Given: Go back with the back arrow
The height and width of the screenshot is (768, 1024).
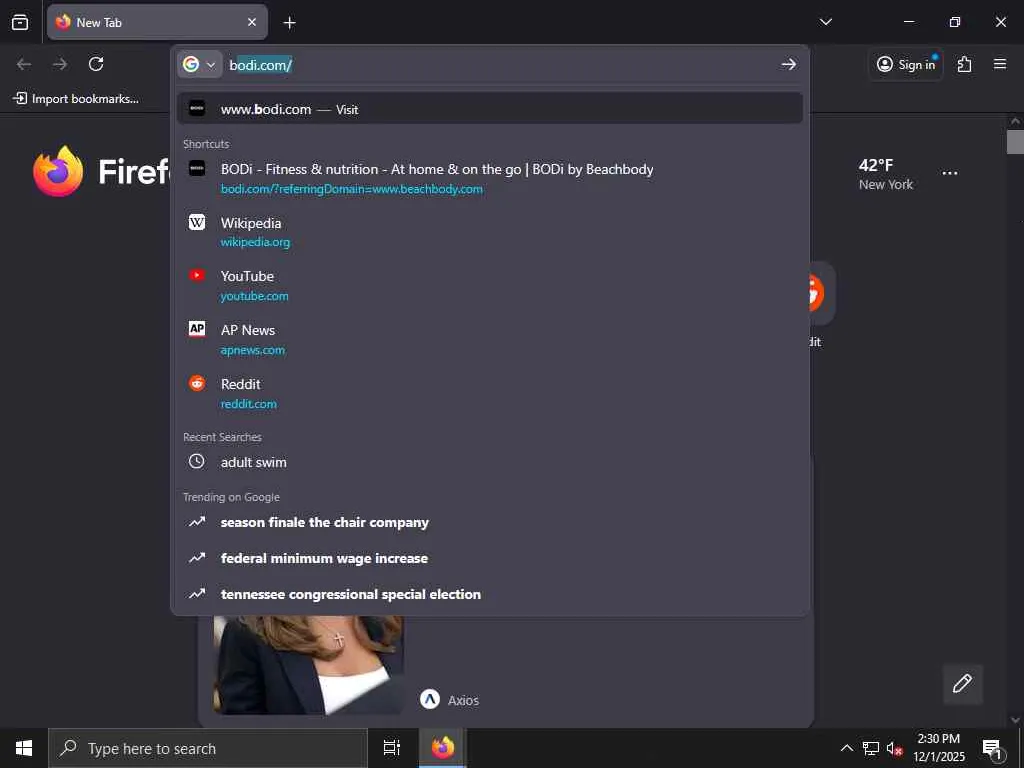Looking at the screenshot, I should [24, 64].
